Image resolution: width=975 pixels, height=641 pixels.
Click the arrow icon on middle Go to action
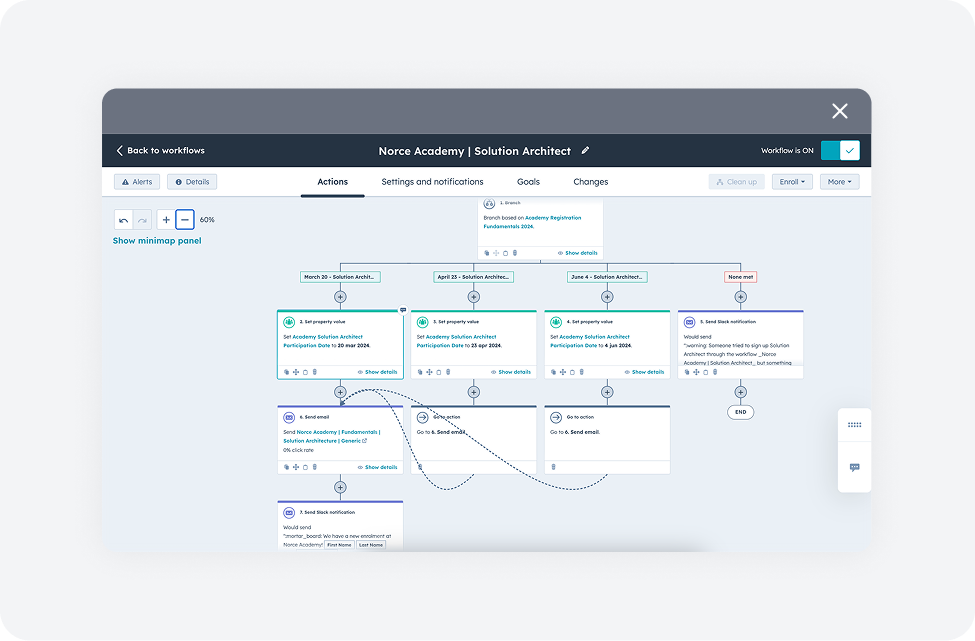coord(422,417)
